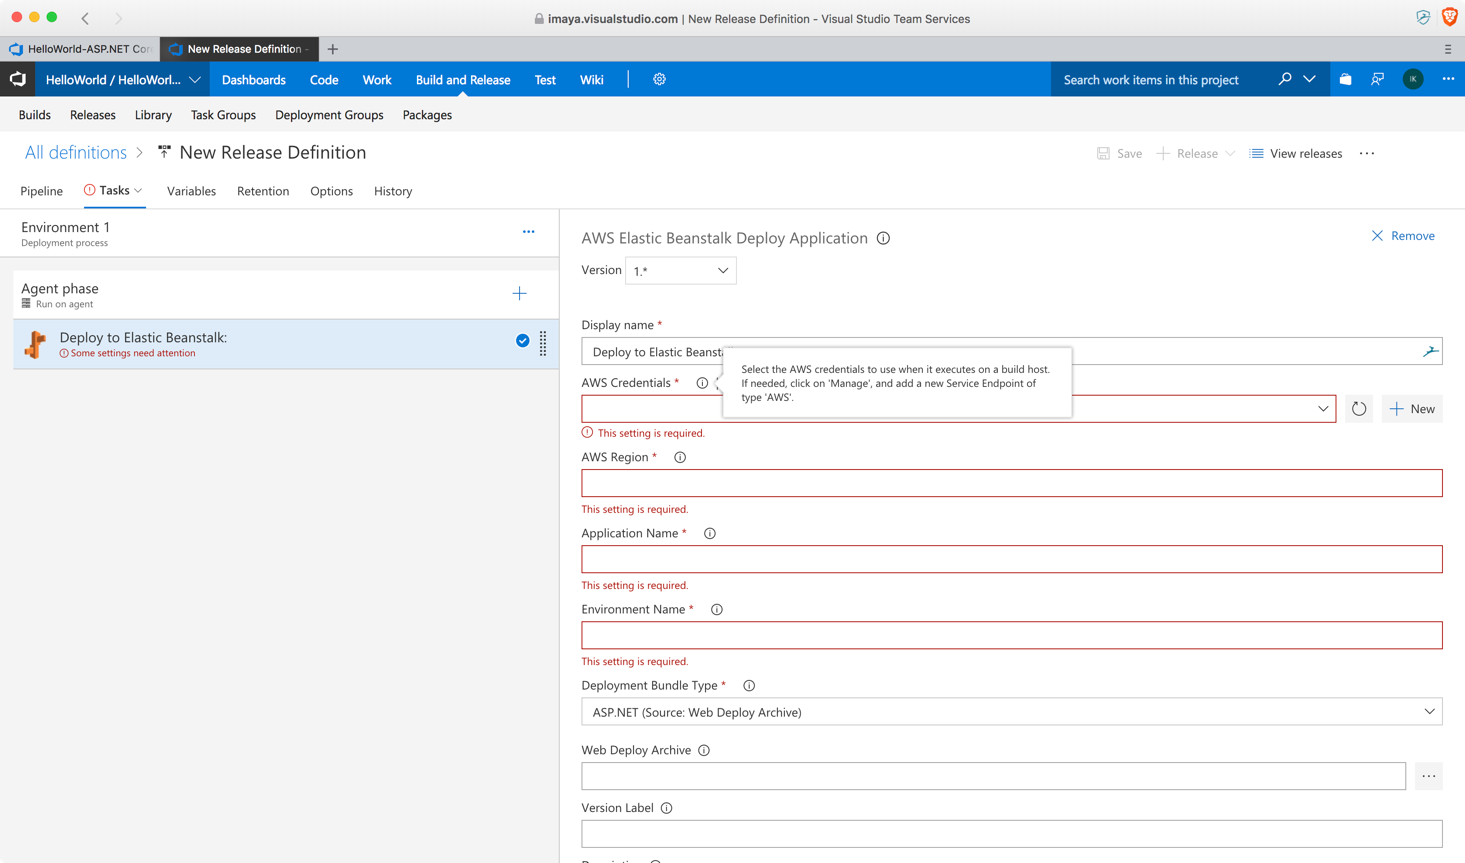Open the Deployment Bundle Type dropdown
The image size is (1465, 863).
(1011, 712)
